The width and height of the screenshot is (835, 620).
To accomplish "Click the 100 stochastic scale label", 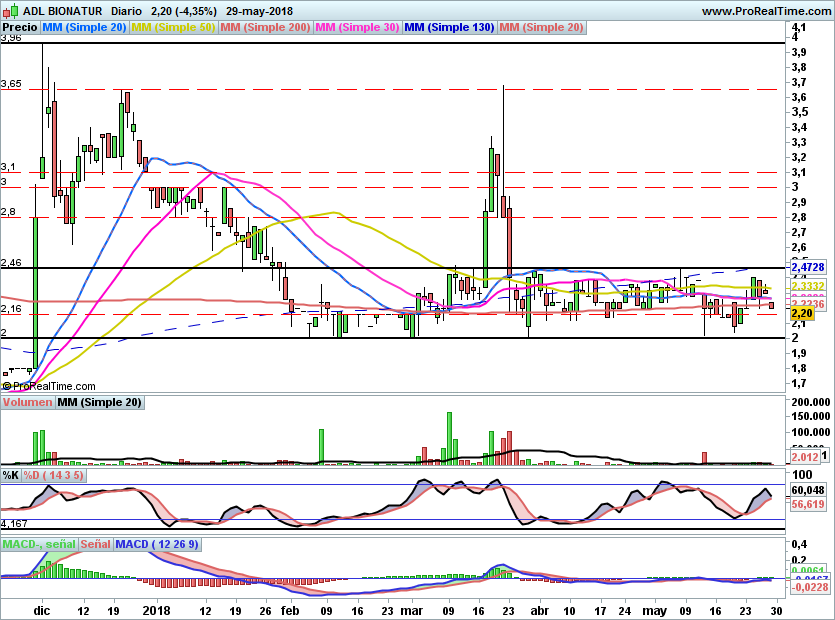I will click(803, 475).
